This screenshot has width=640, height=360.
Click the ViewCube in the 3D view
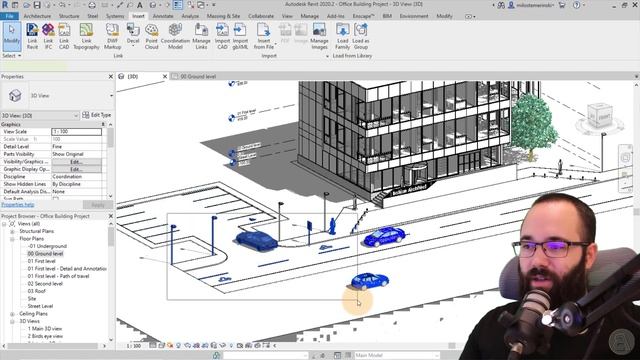[x=599, y=117]
